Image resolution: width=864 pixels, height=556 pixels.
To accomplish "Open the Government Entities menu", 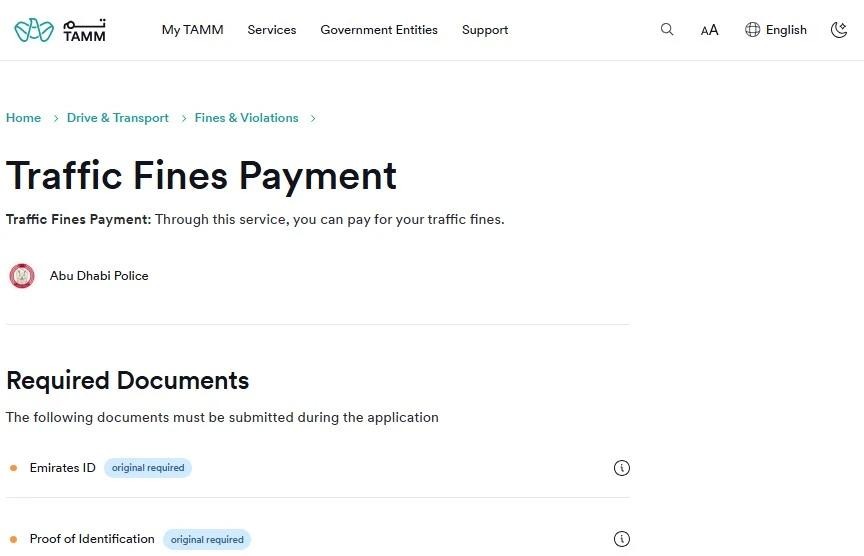I will click(x=379, y=30).
